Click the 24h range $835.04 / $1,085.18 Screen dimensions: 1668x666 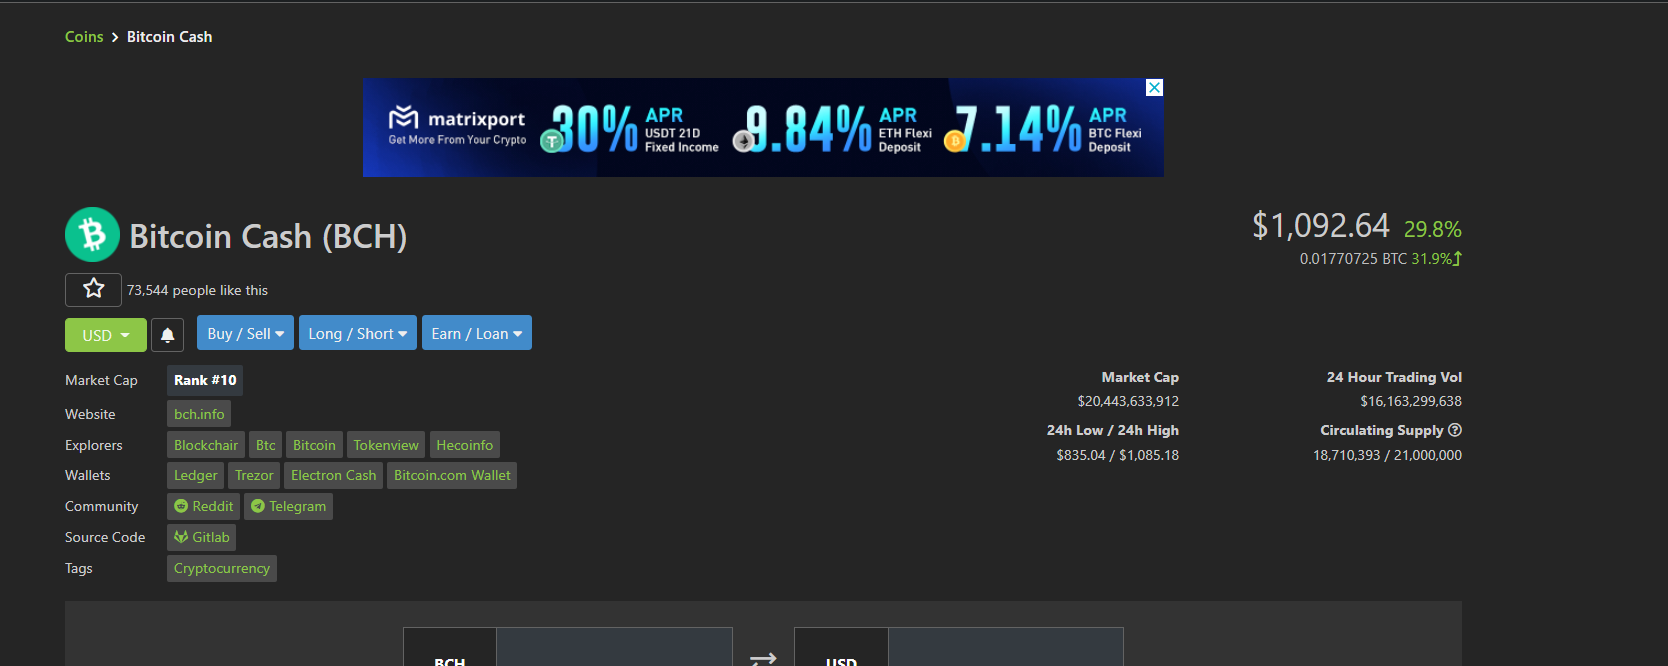point(1117,455)
